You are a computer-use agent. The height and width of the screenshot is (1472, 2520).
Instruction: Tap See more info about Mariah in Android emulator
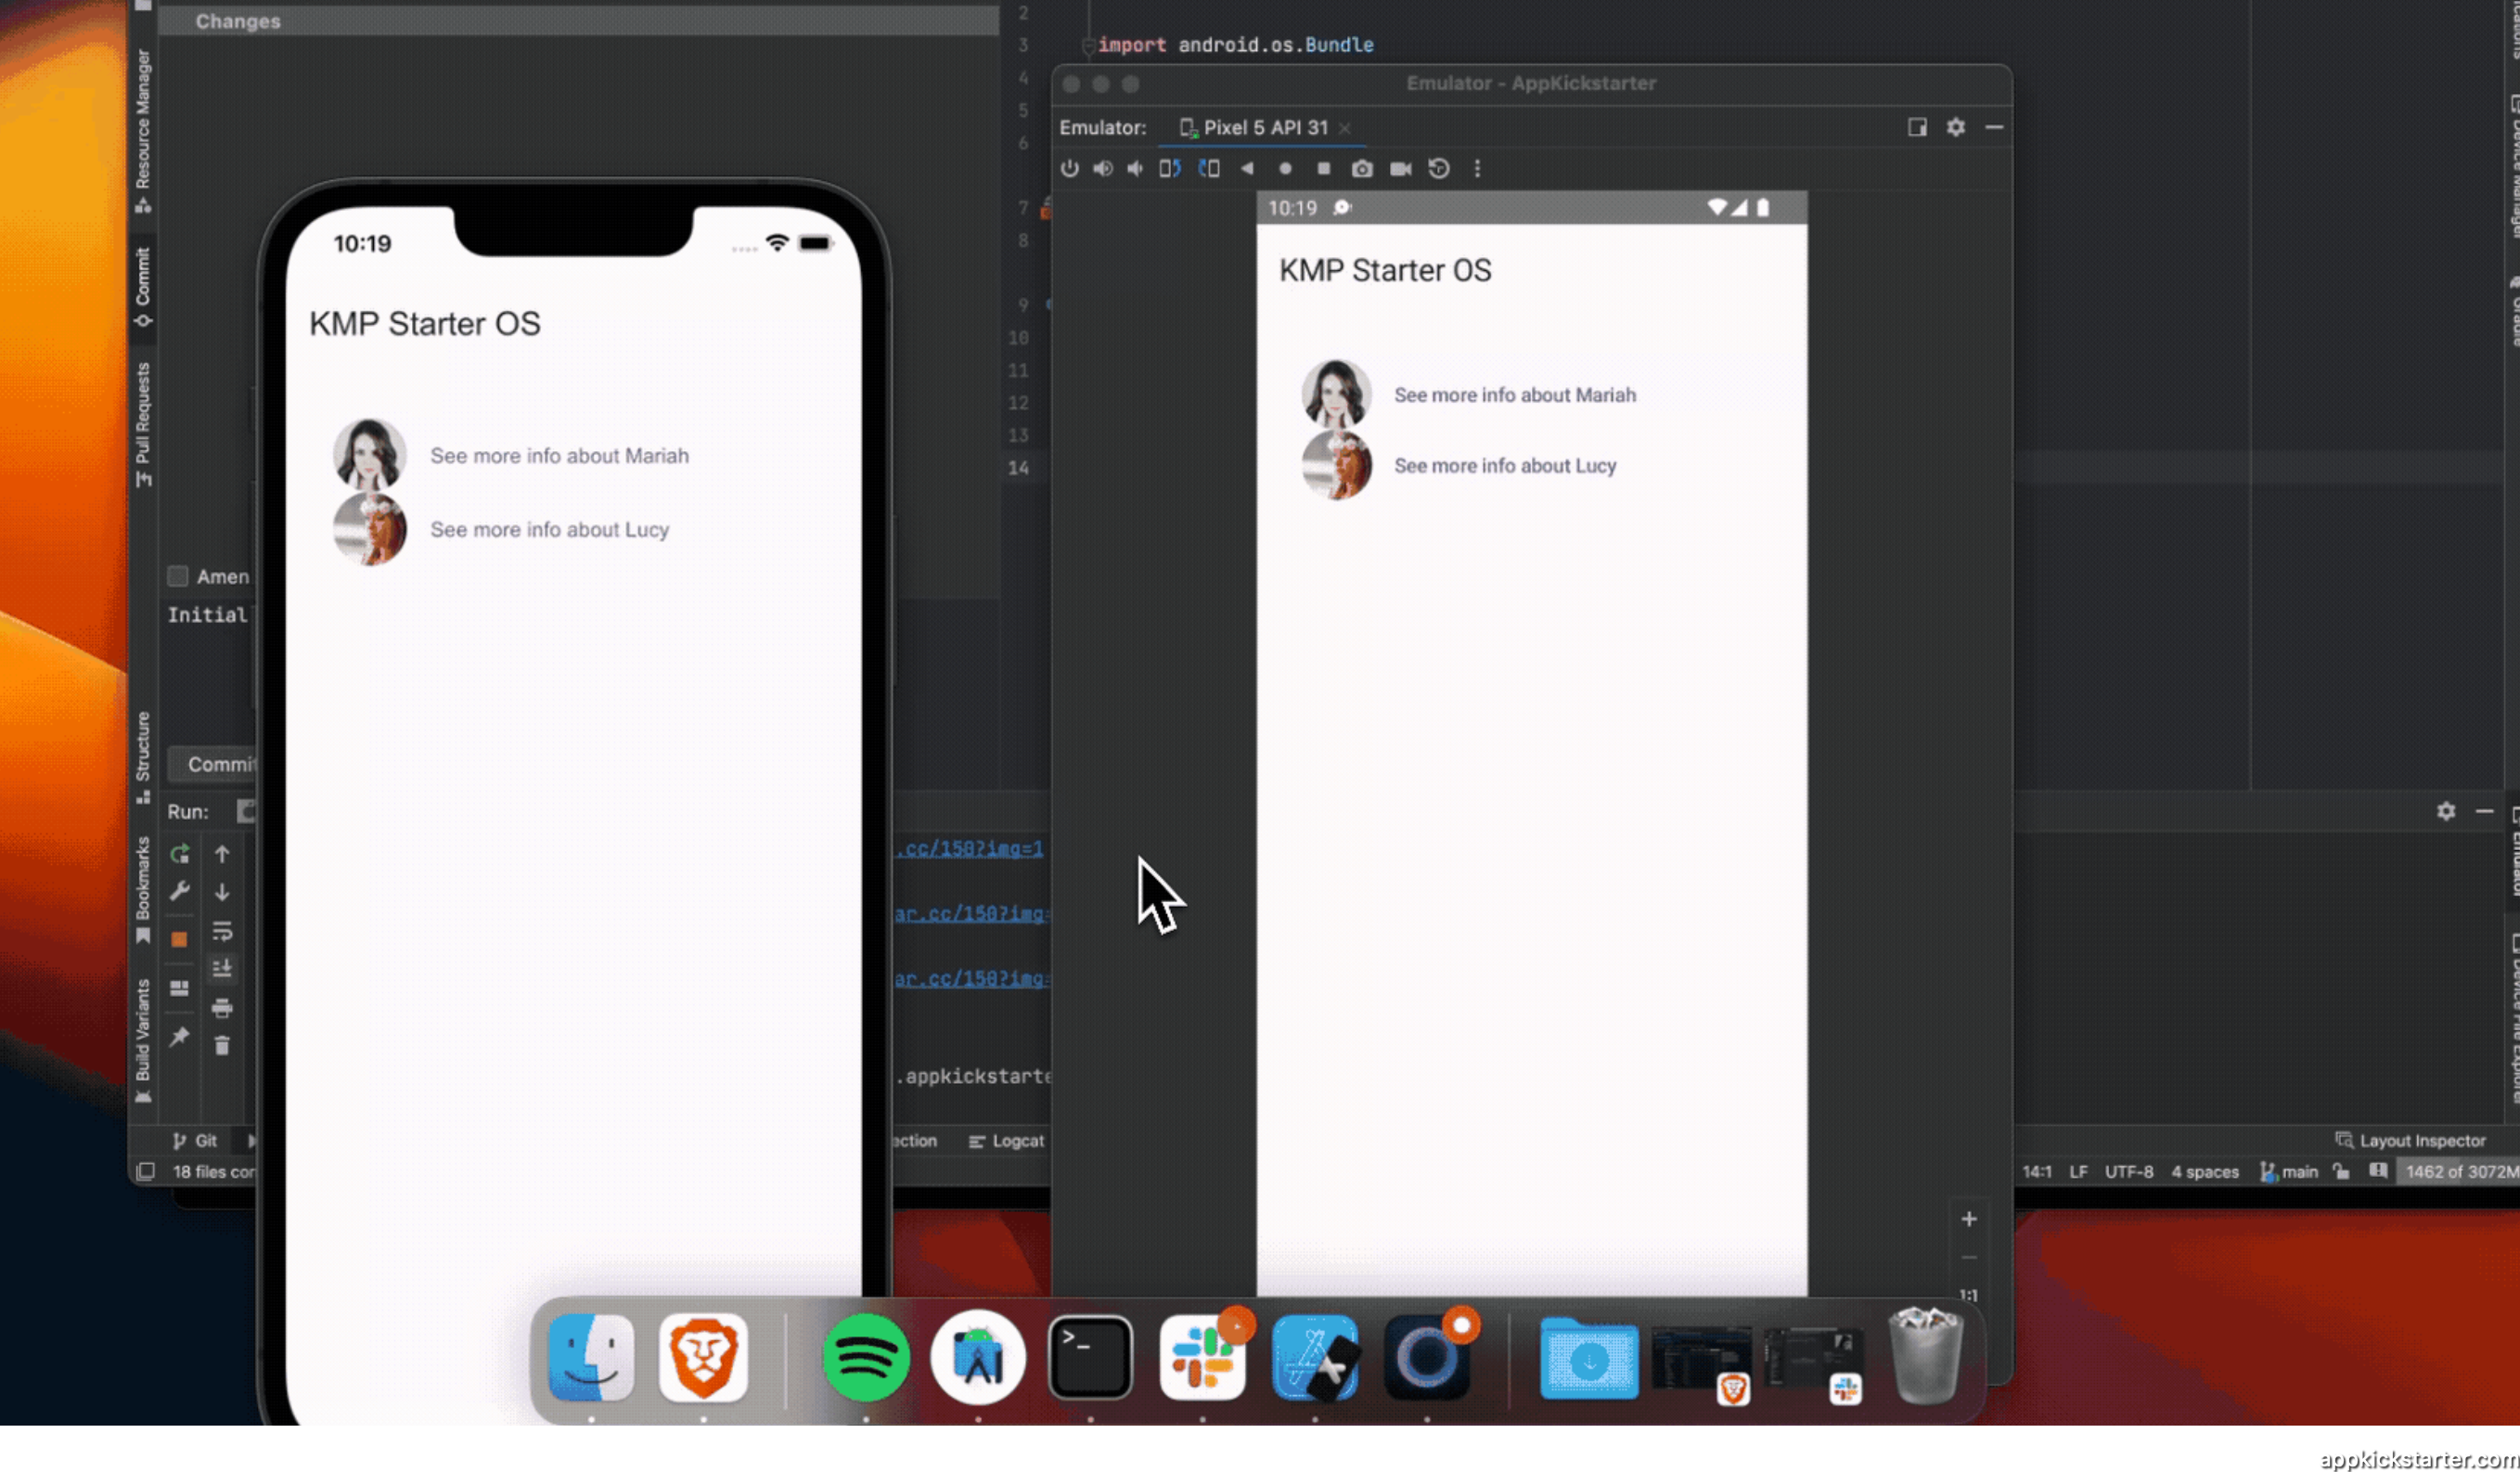(1514, 395)
